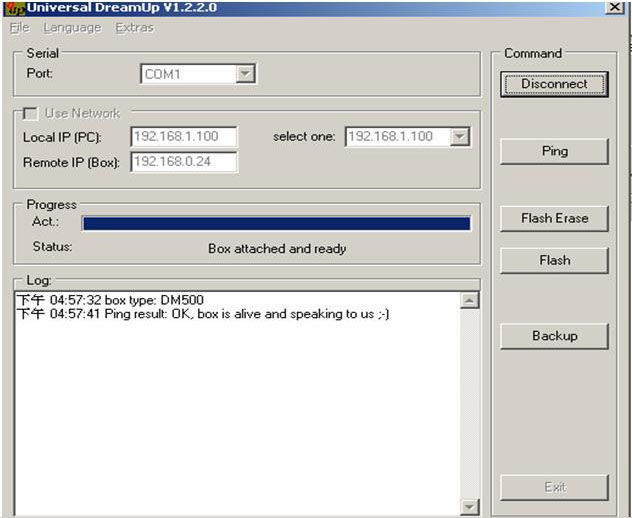
Task: Click the Backup button
Action: (x=554, y=336)
